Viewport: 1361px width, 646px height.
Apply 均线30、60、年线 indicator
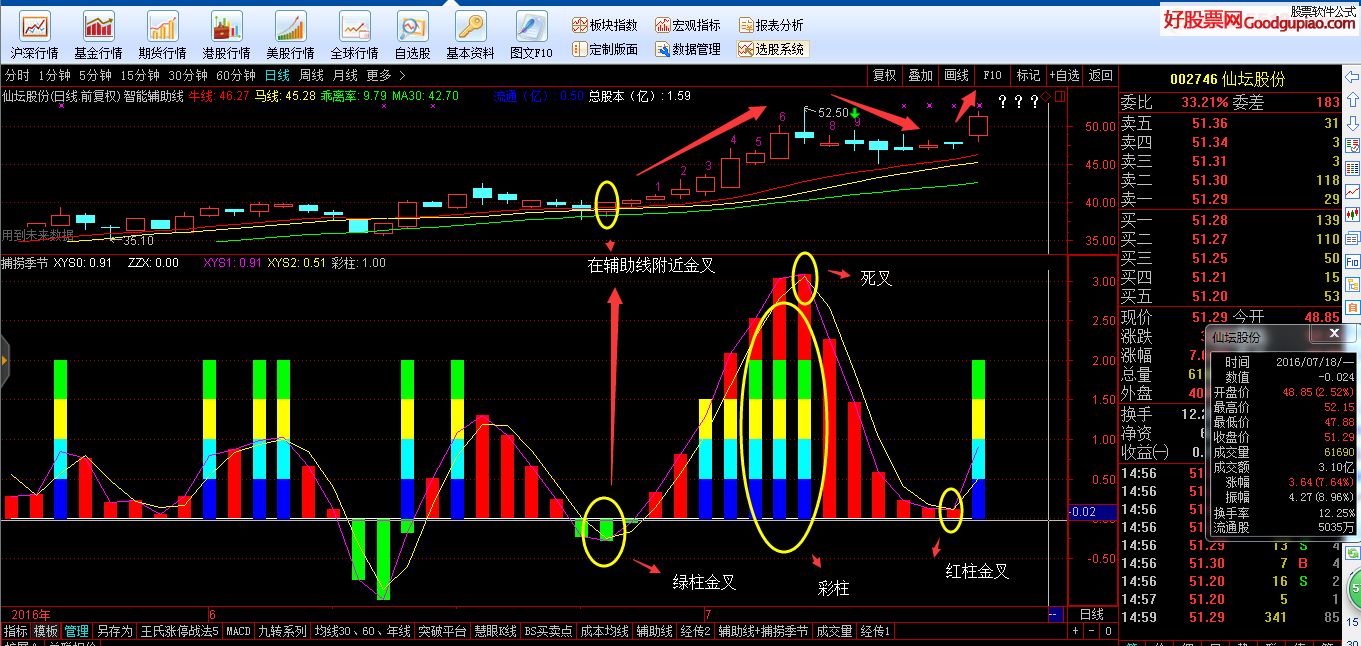click(x=363, y=631)
